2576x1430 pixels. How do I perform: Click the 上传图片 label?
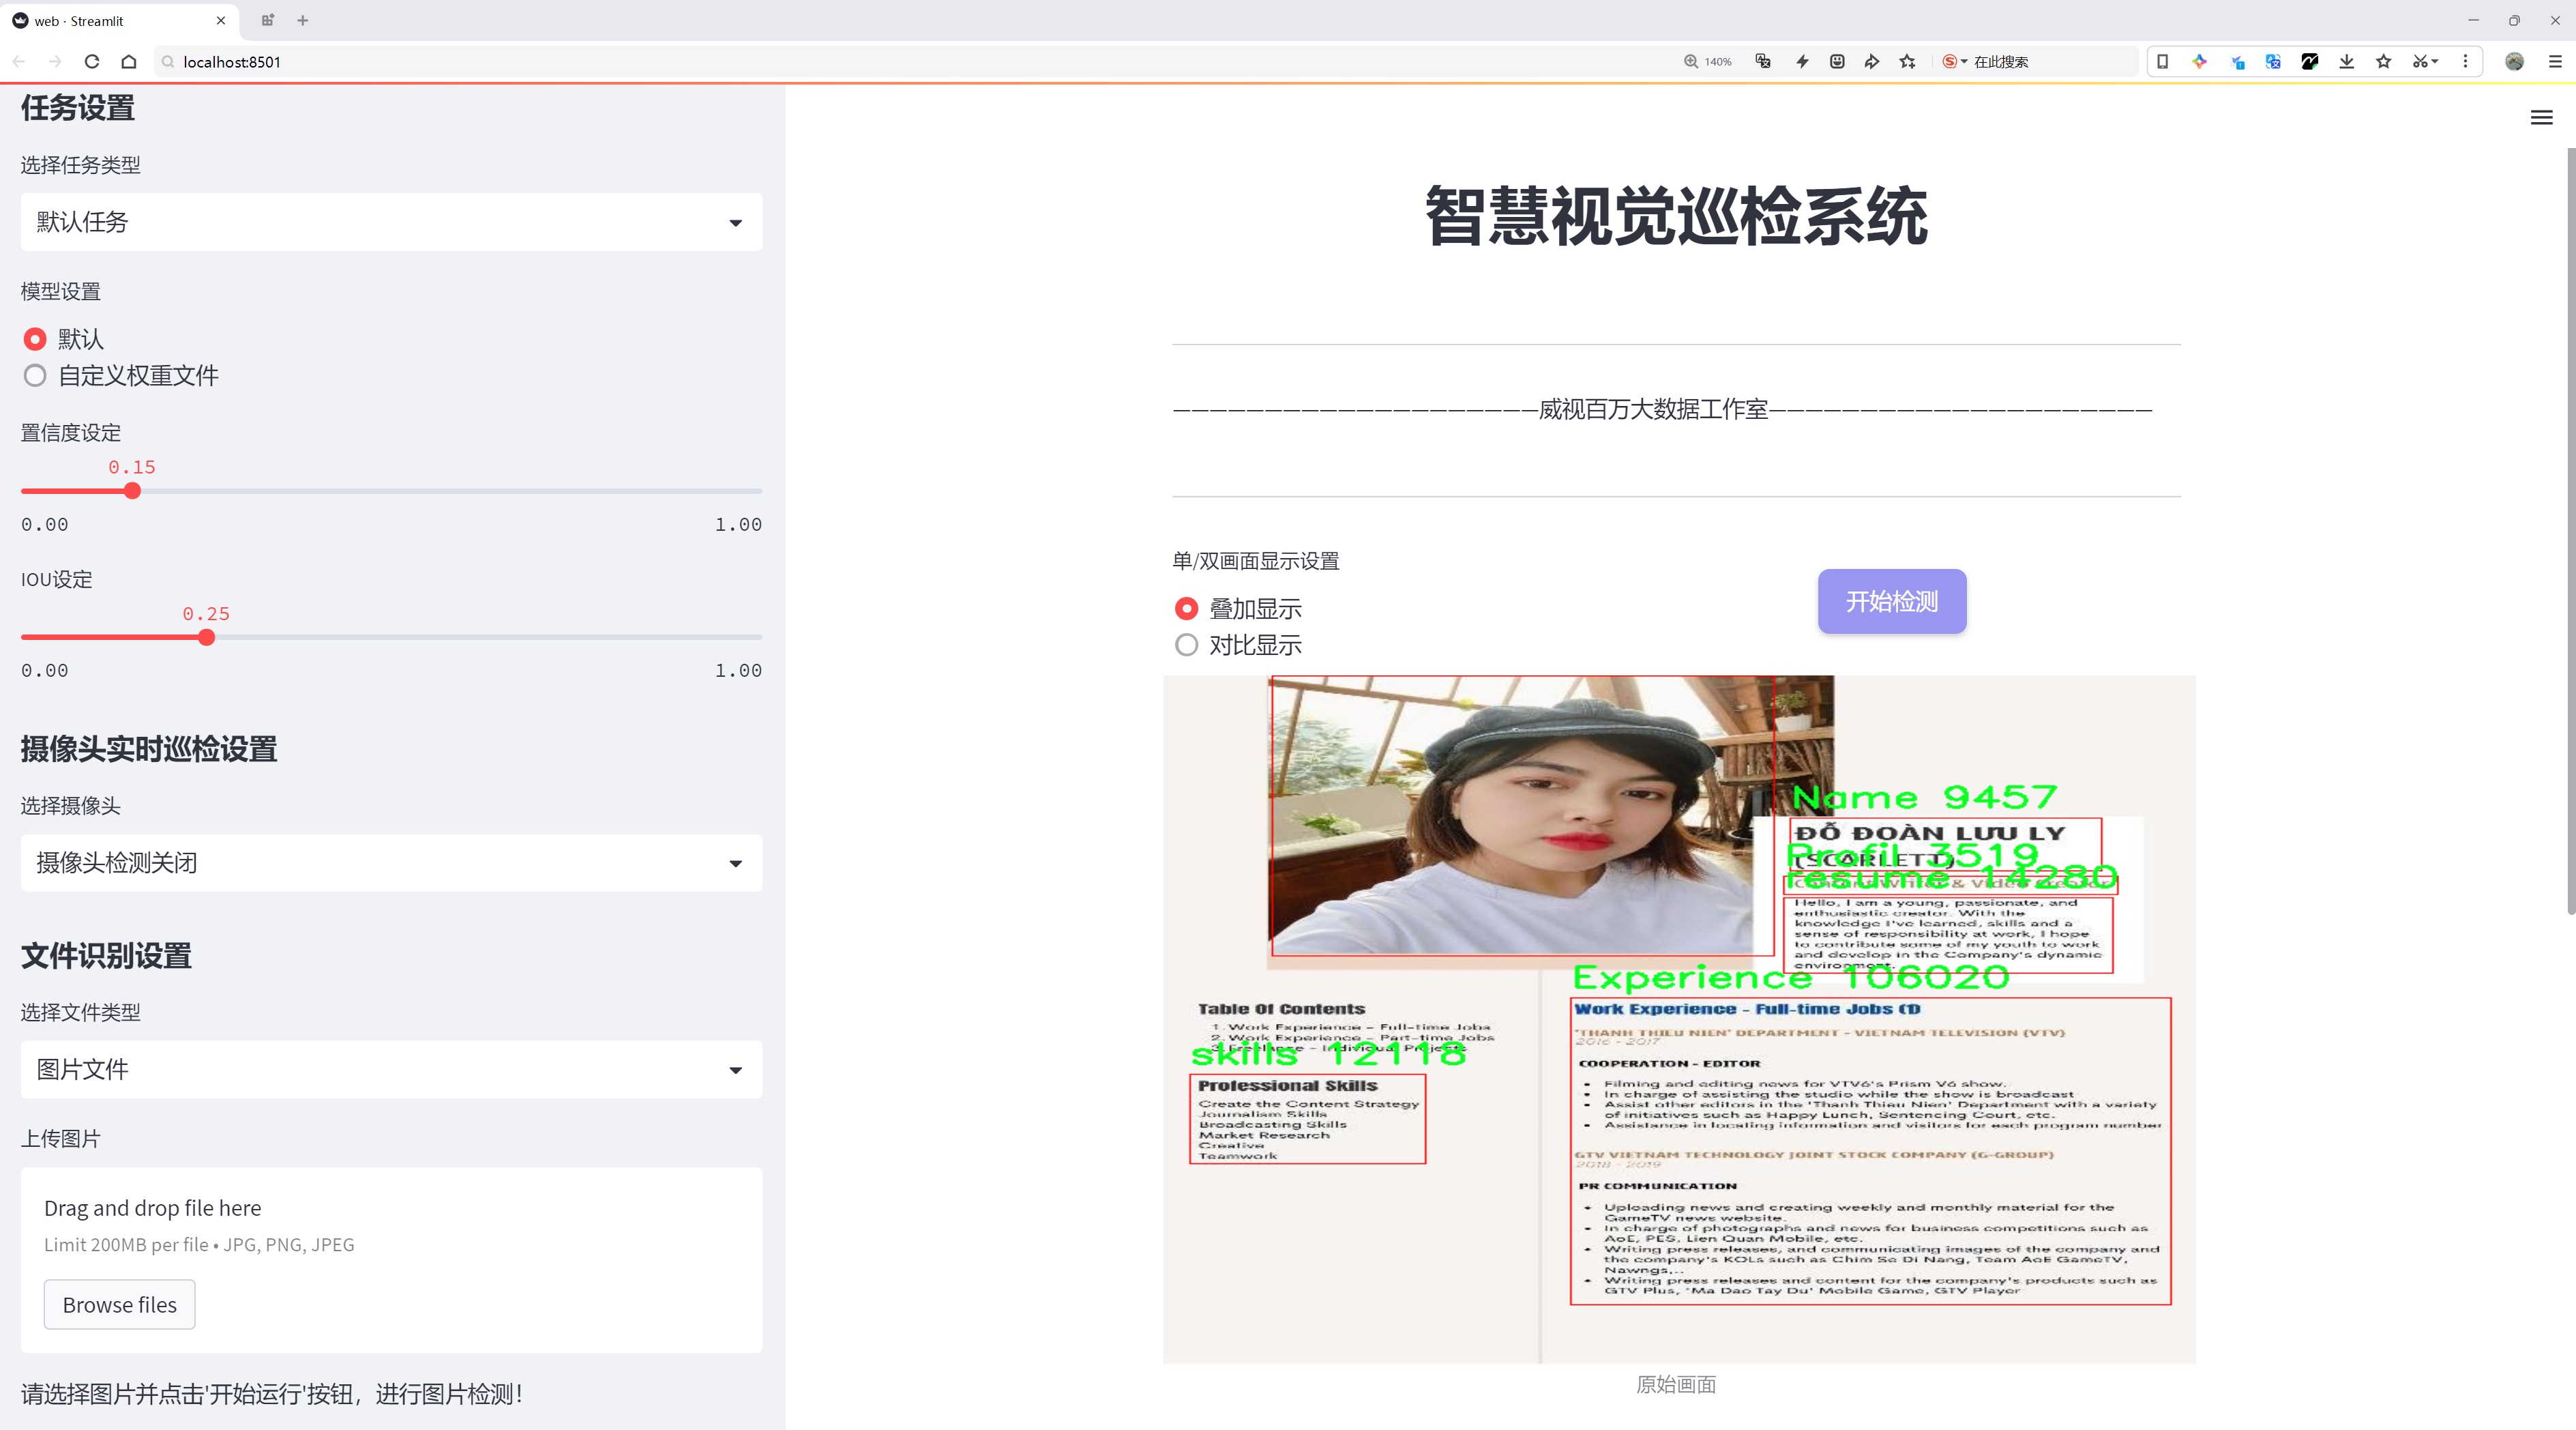pyautogui.click(x=61, y=1138)
